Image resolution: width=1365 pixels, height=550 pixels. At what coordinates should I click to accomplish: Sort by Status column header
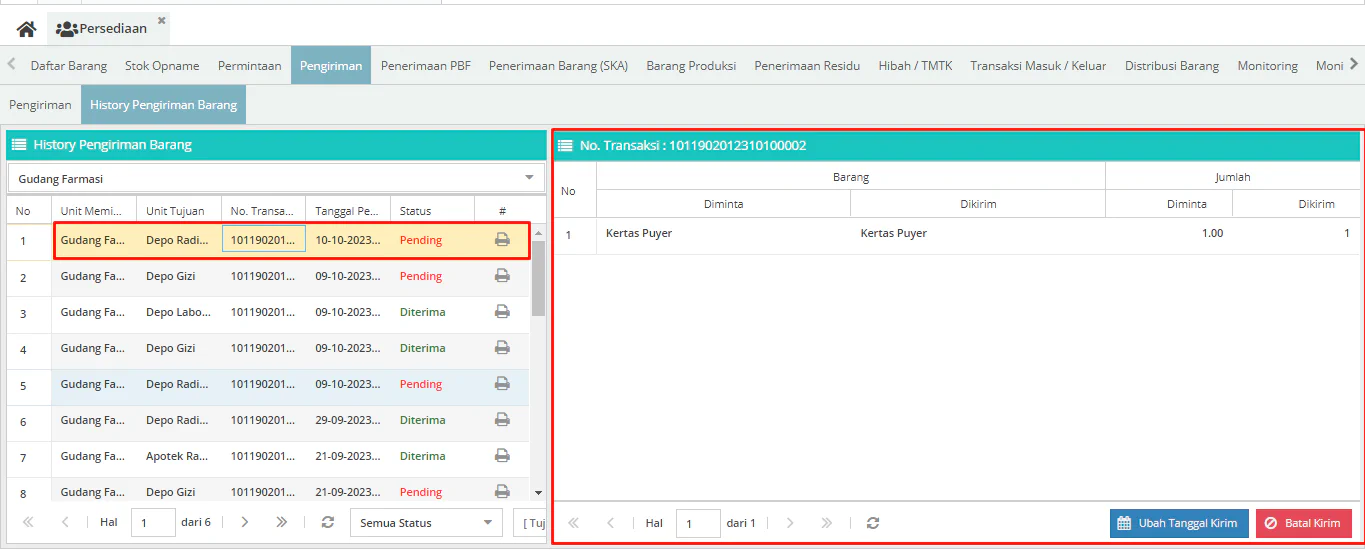coord(433,211)
